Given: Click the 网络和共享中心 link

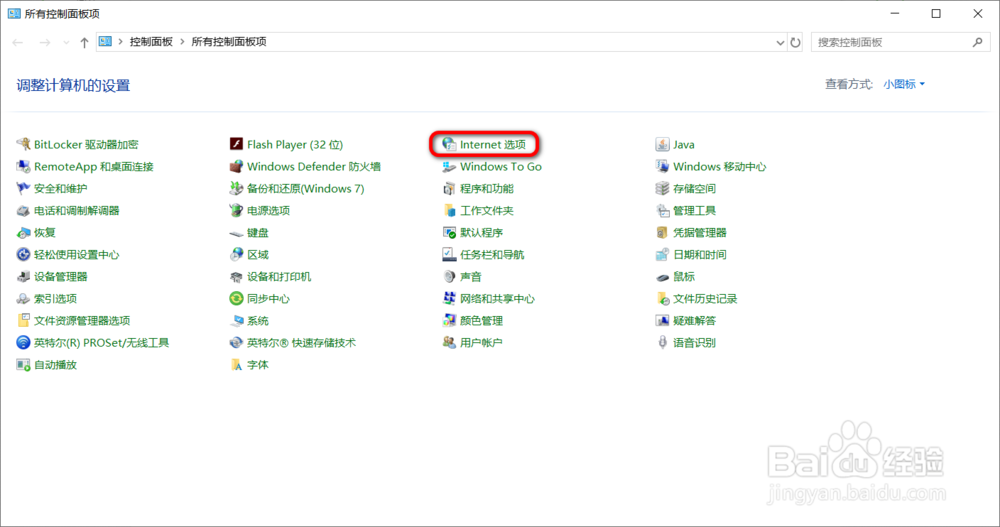Looking at the screenshot, I should click(497, 299).
